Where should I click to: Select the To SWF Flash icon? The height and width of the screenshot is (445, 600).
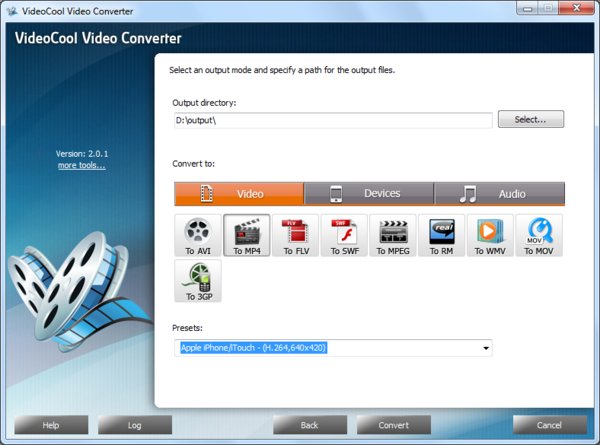(344, 235)
